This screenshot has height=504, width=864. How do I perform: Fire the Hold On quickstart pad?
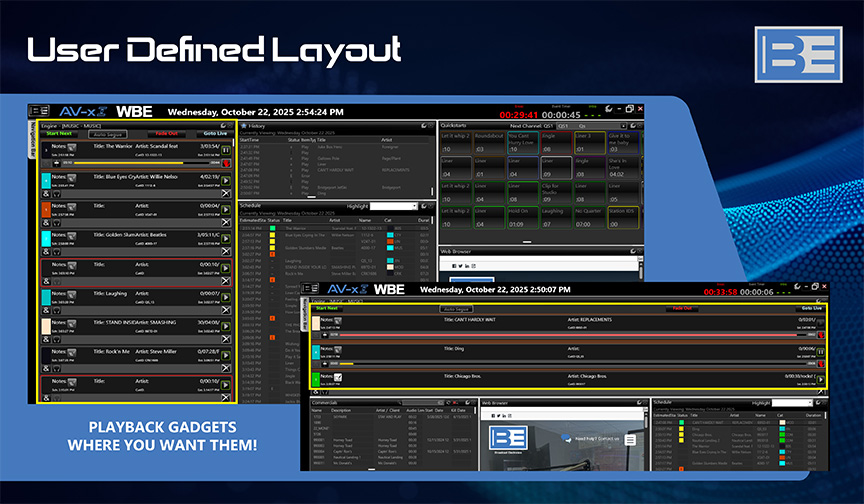(521, 216)
